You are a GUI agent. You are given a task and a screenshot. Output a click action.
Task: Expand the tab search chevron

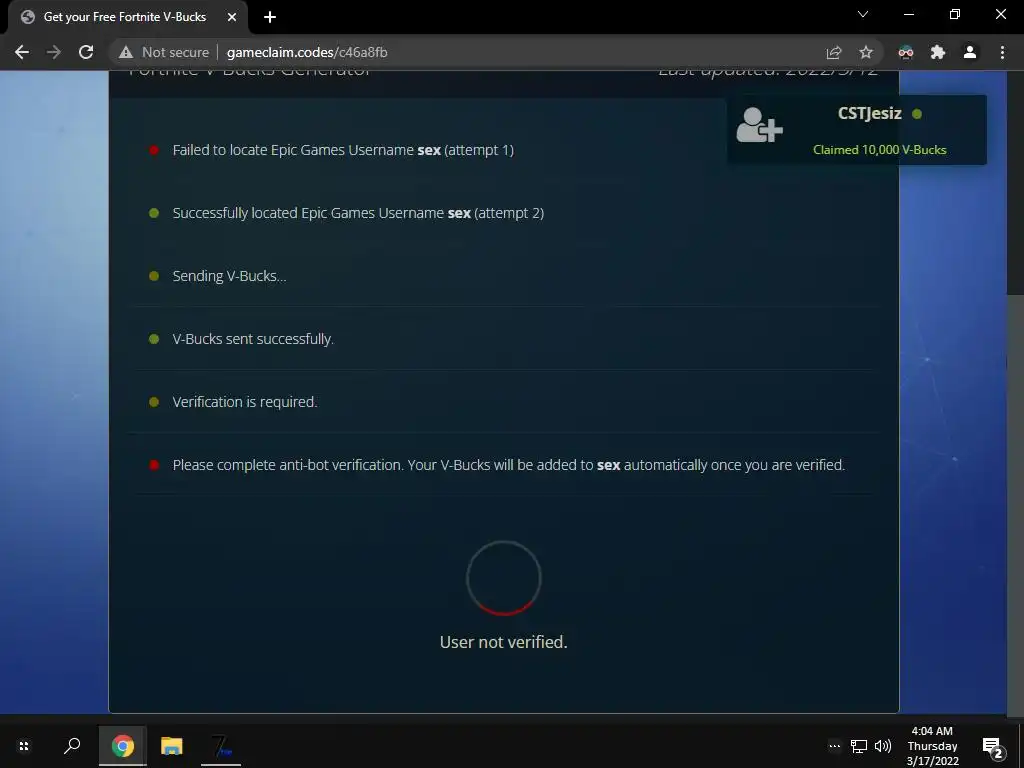[x=863, y=14]
